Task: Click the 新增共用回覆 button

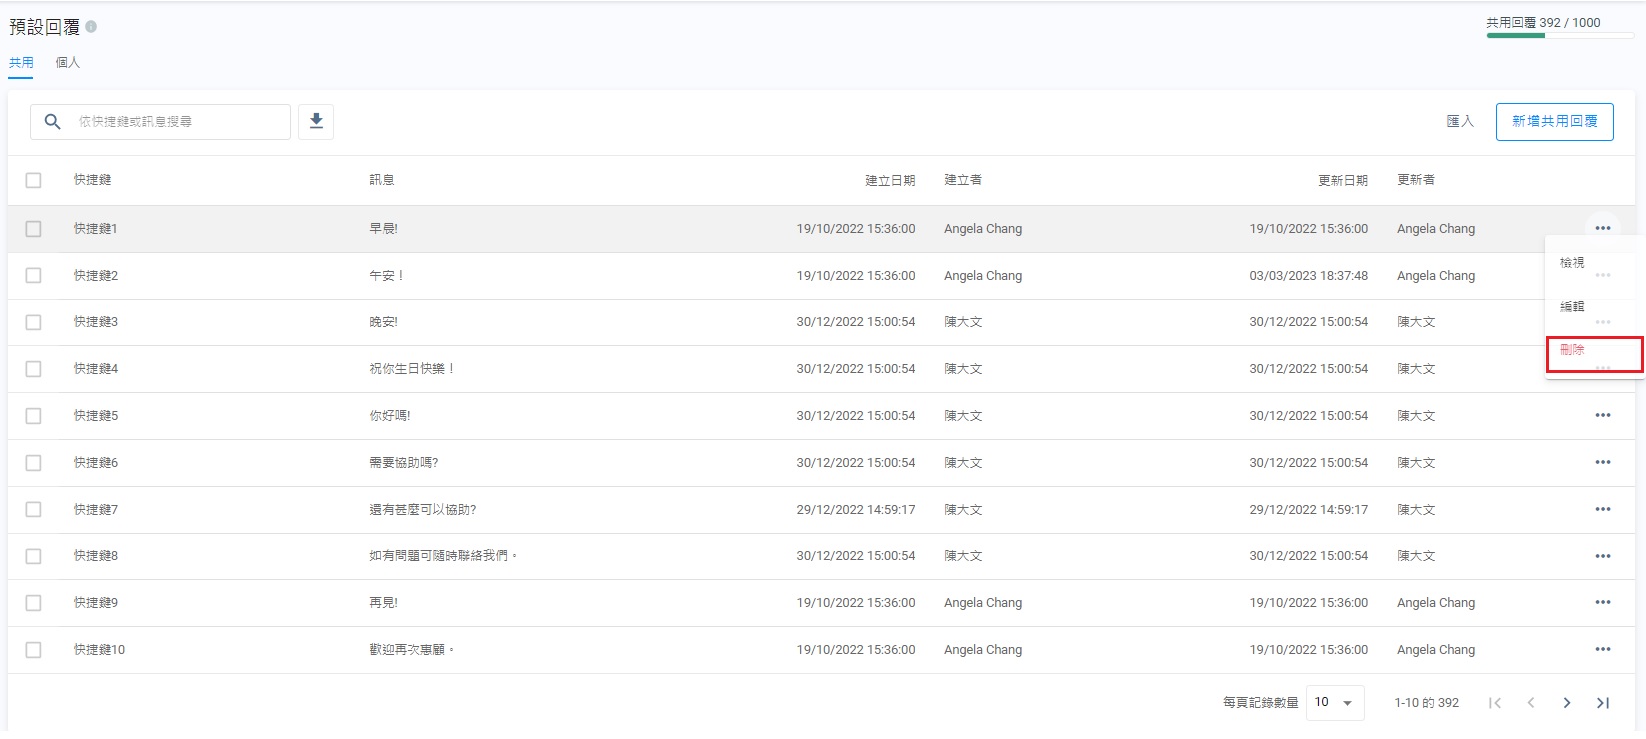Action: pyautogui.click(x=1554, y=121)
